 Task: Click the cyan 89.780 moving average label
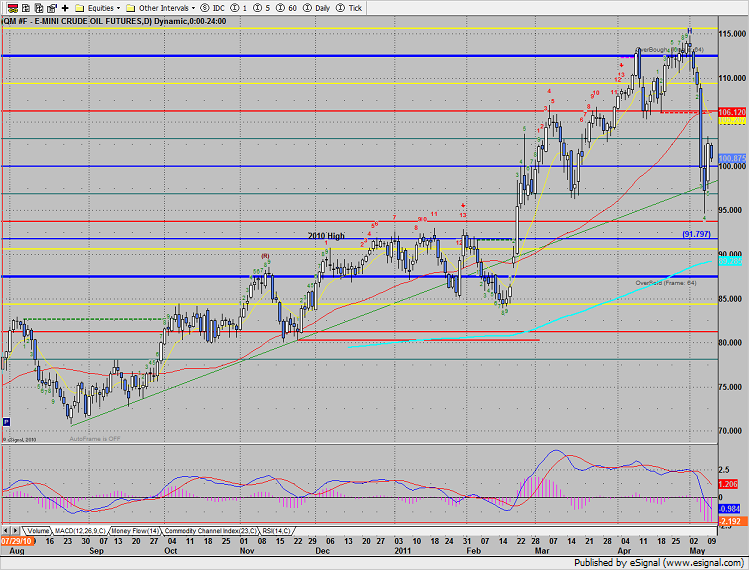[x=730, y=261]
